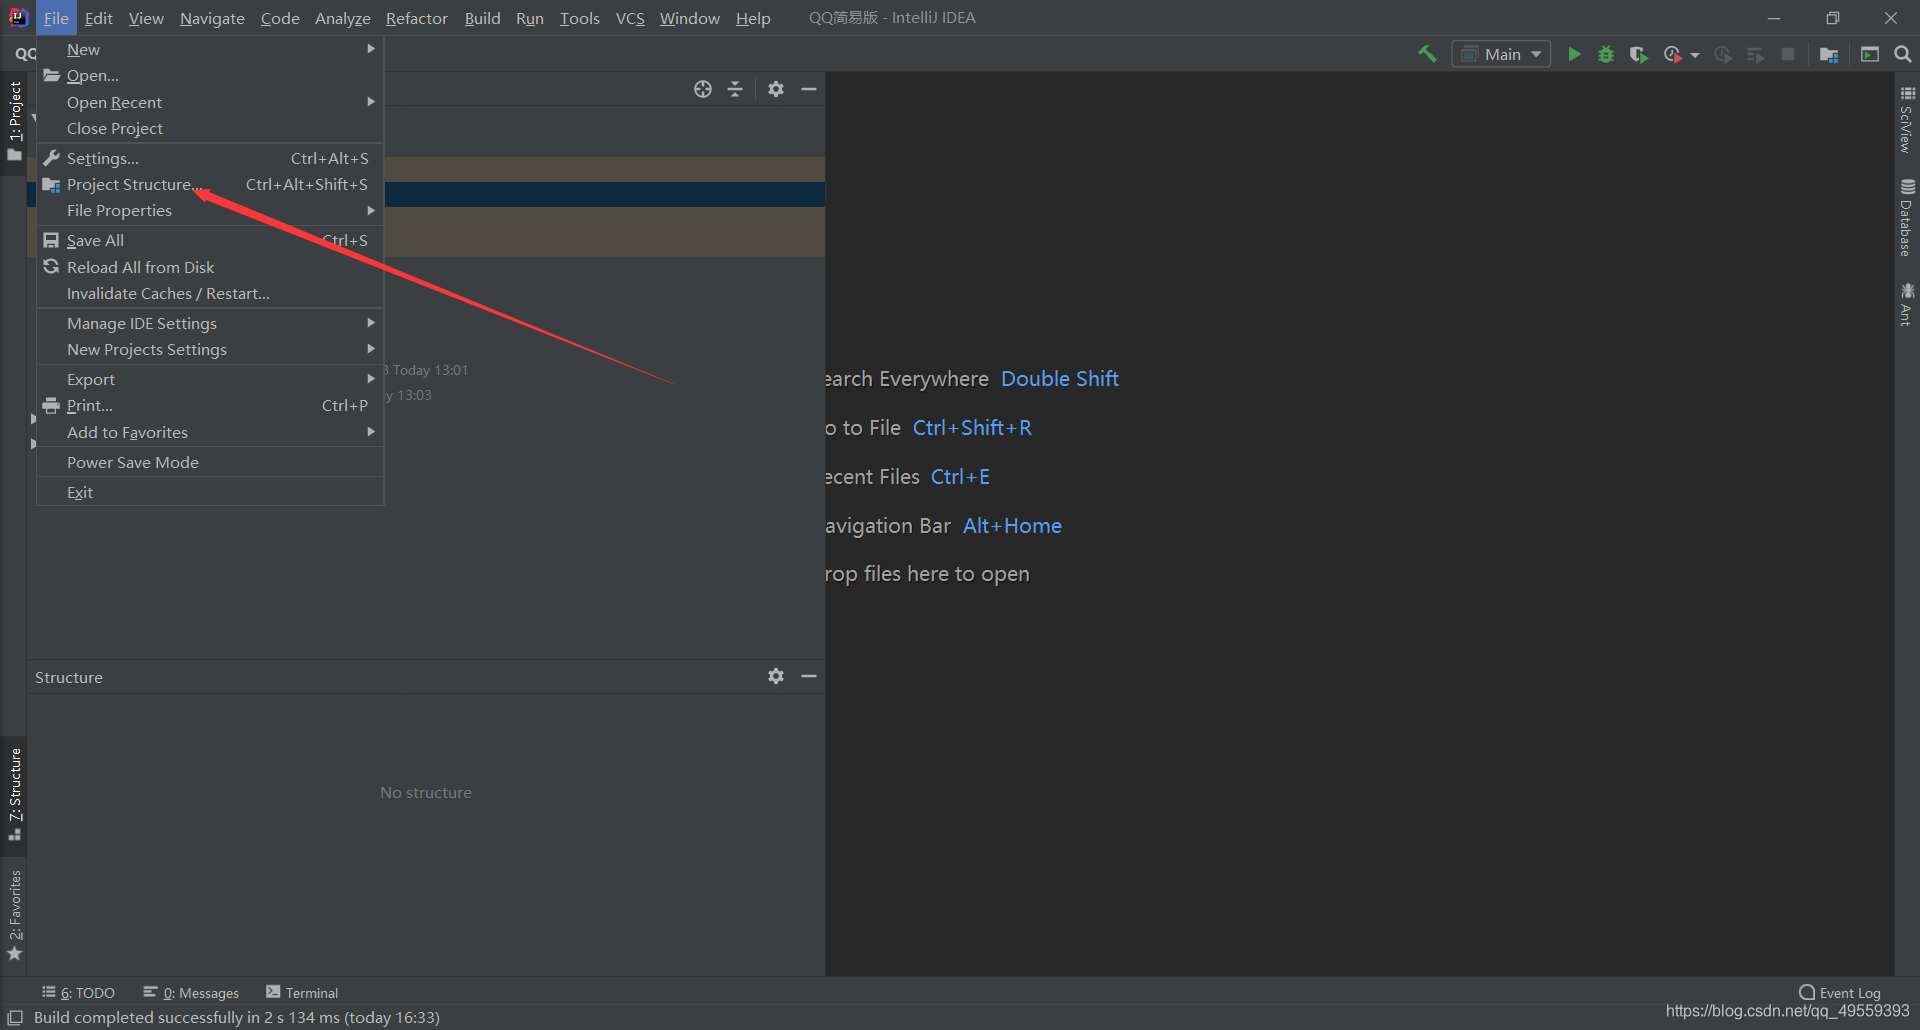Click the Double Shift shortcut hint
This screenshot has width=1920, height=1030.
[1060, 379]
